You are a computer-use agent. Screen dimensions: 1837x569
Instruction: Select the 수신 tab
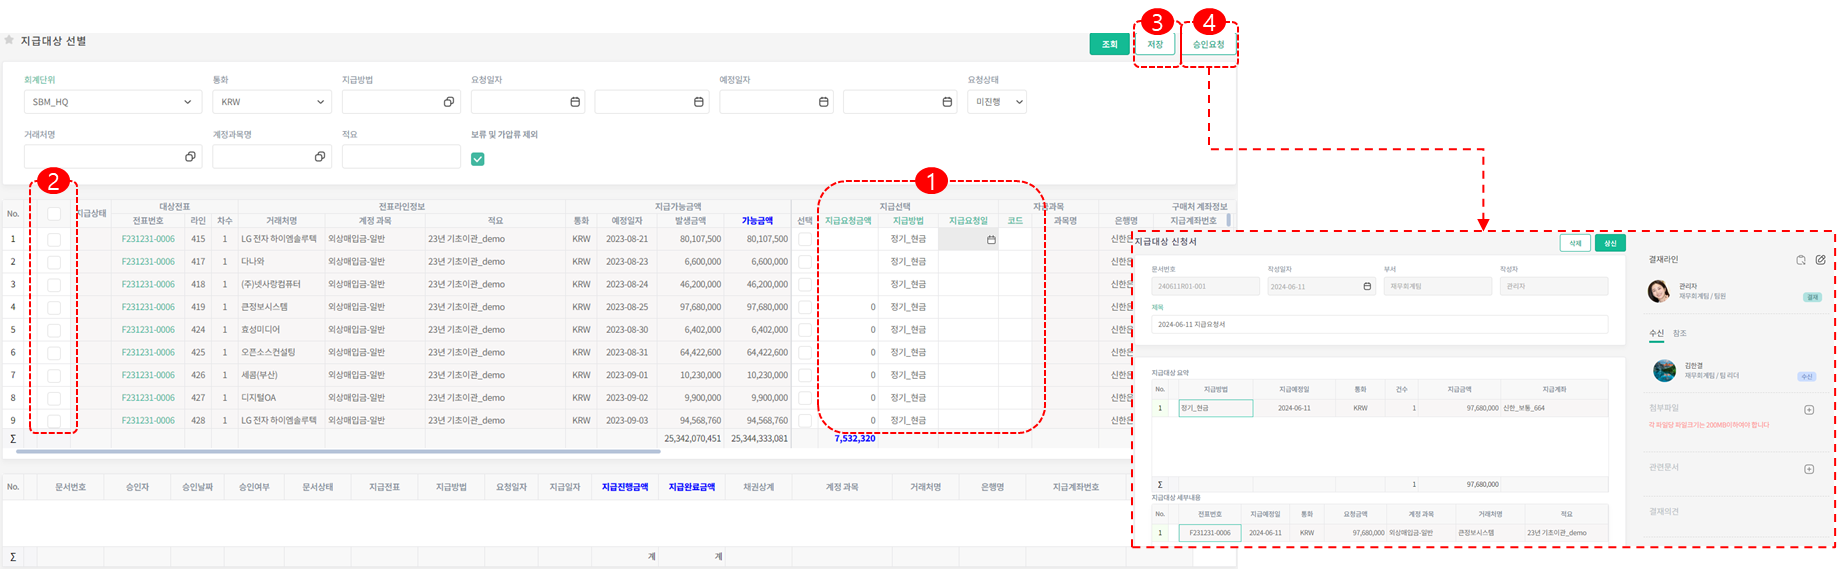[1656, 333]
